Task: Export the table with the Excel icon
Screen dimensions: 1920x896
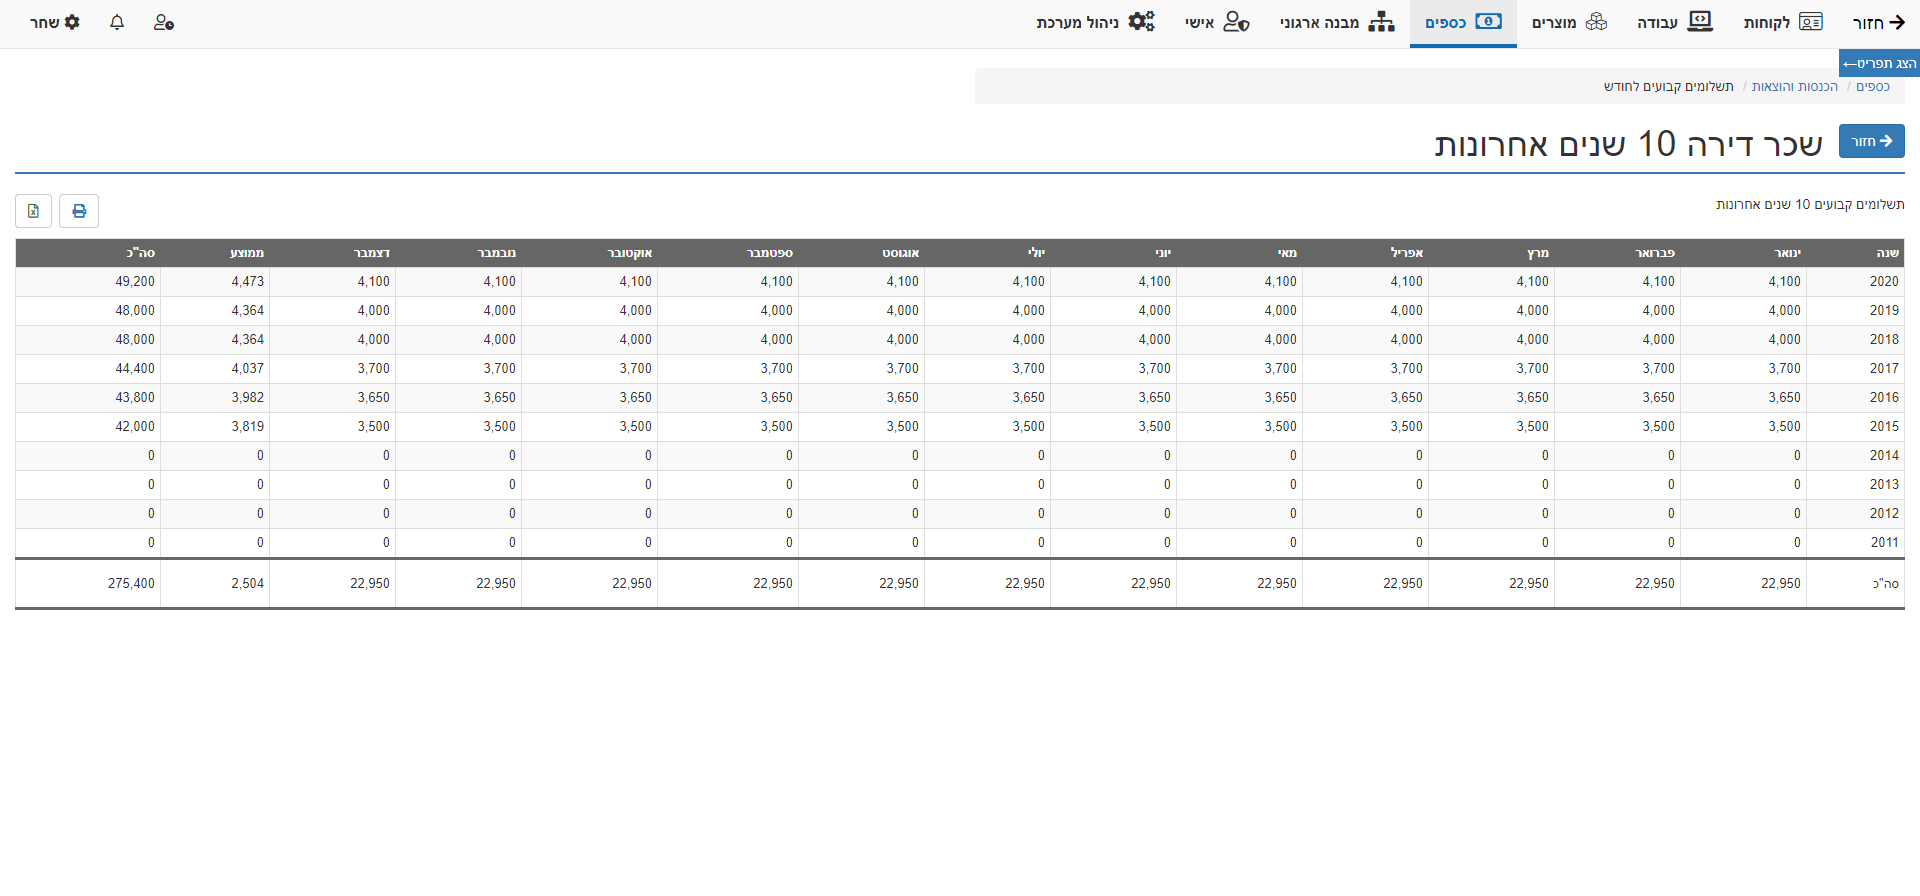Action: pos(33,211)
